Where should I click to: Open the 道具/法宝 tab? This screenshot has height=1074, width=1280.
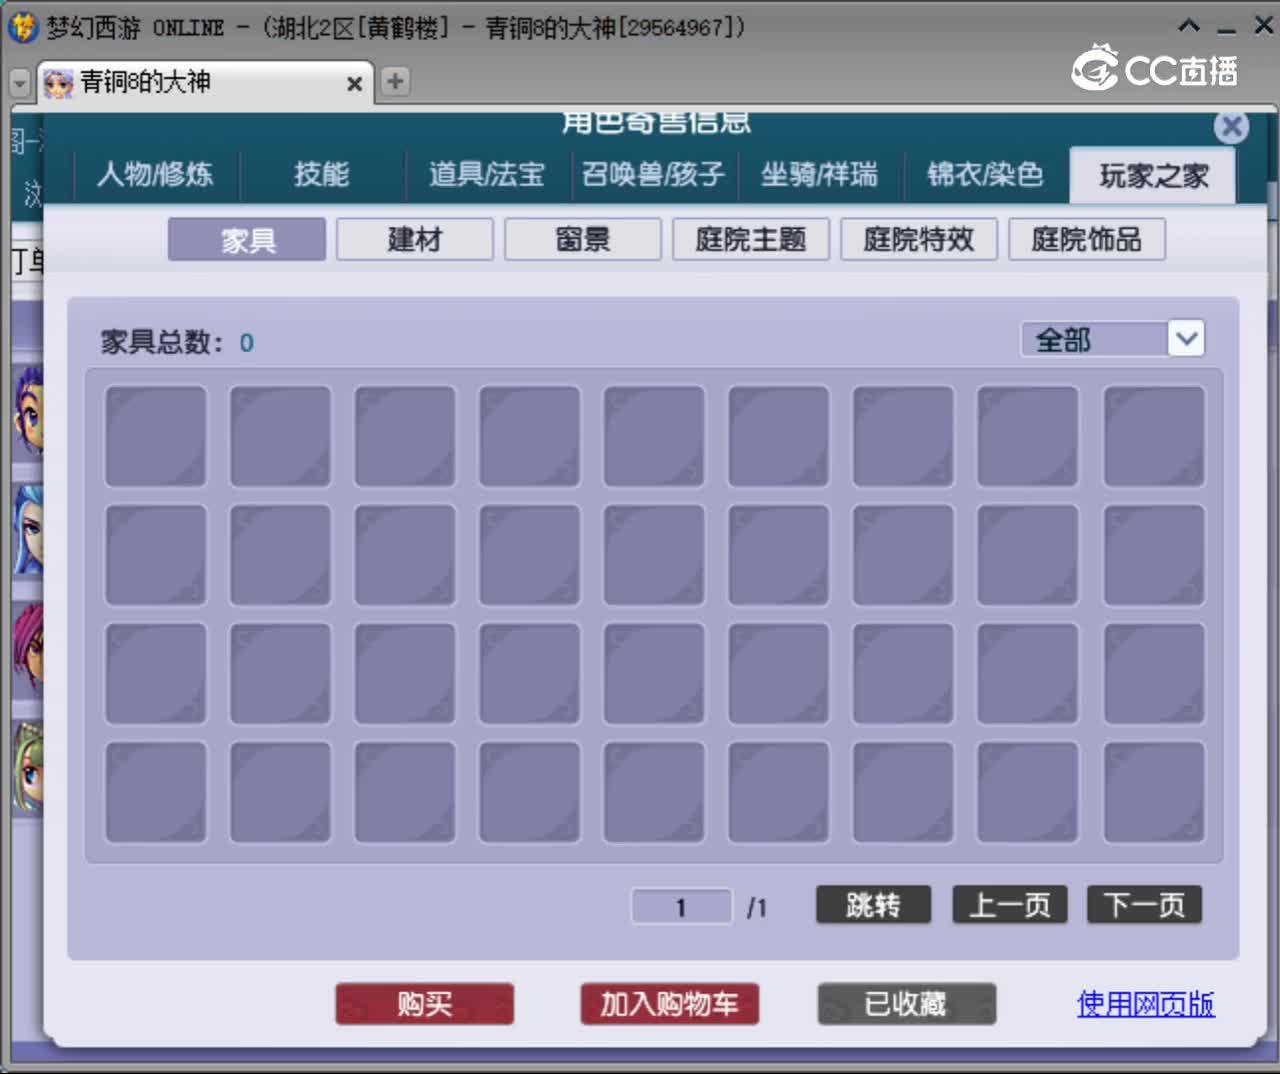coord(487,175)
